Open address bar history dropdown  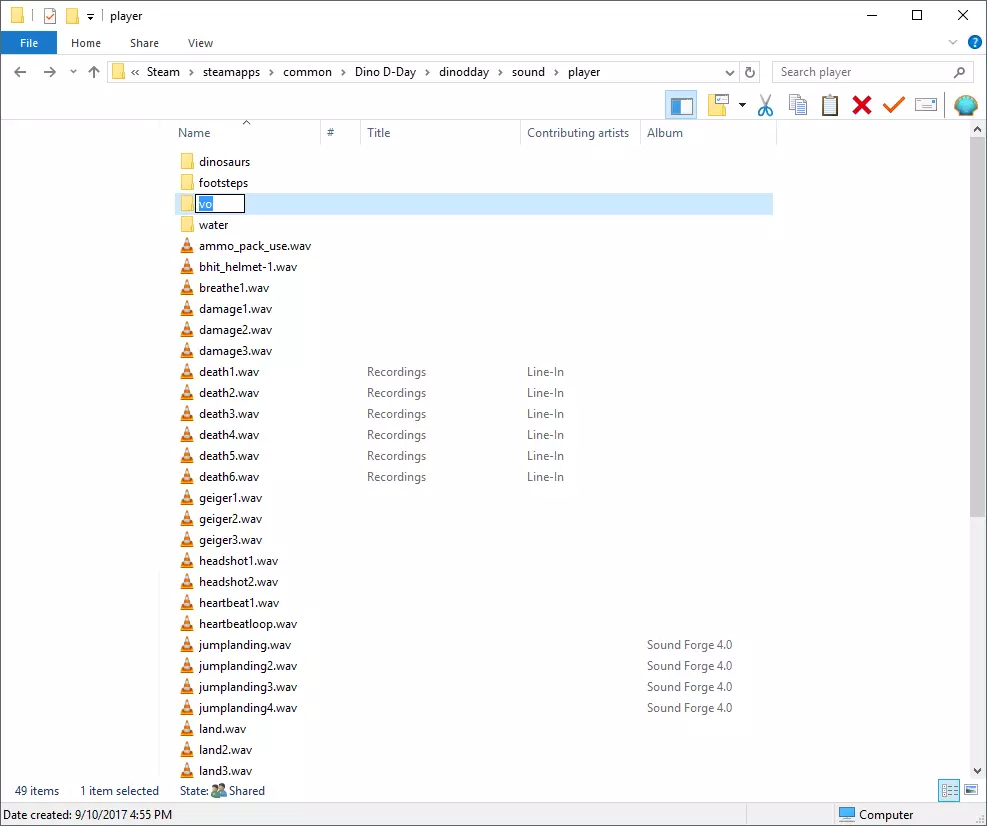(x=730, y=72)
